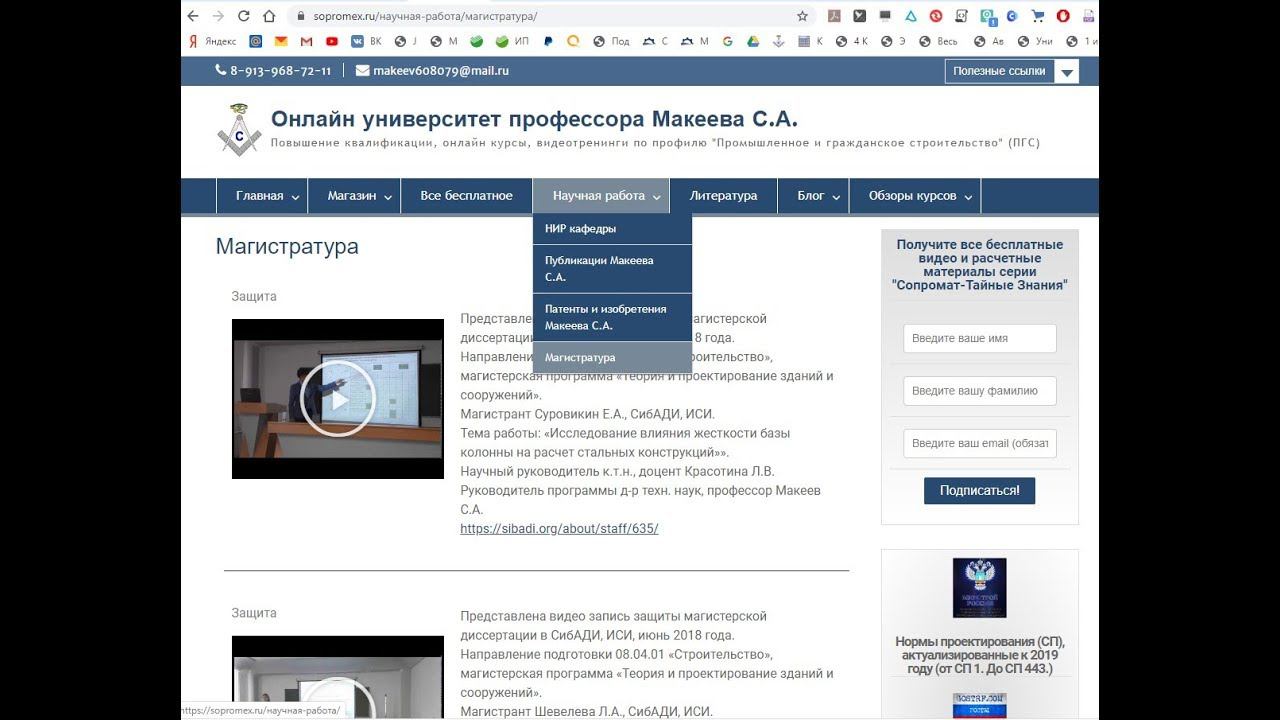This screenshot has width=1280, height=720.
Task: Click the Подписаться! button
Action: click(980, 490)
